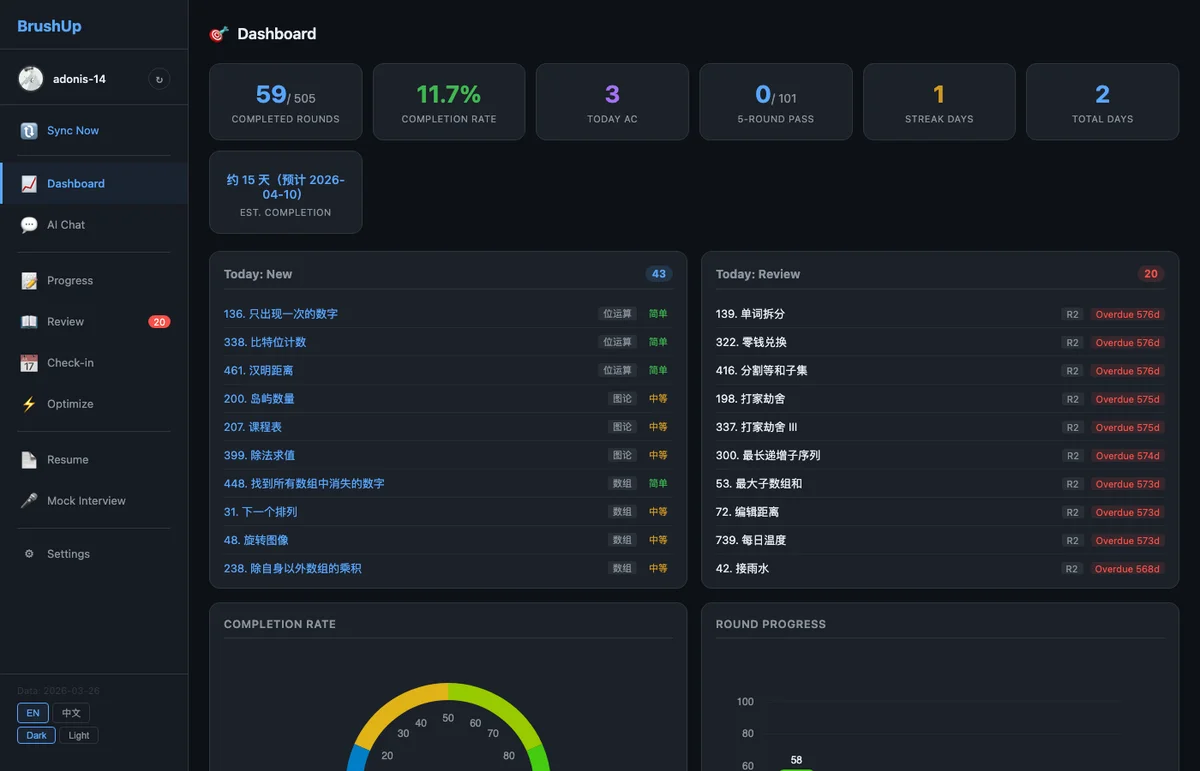Open problem 207. 课程表

[253, 427]
